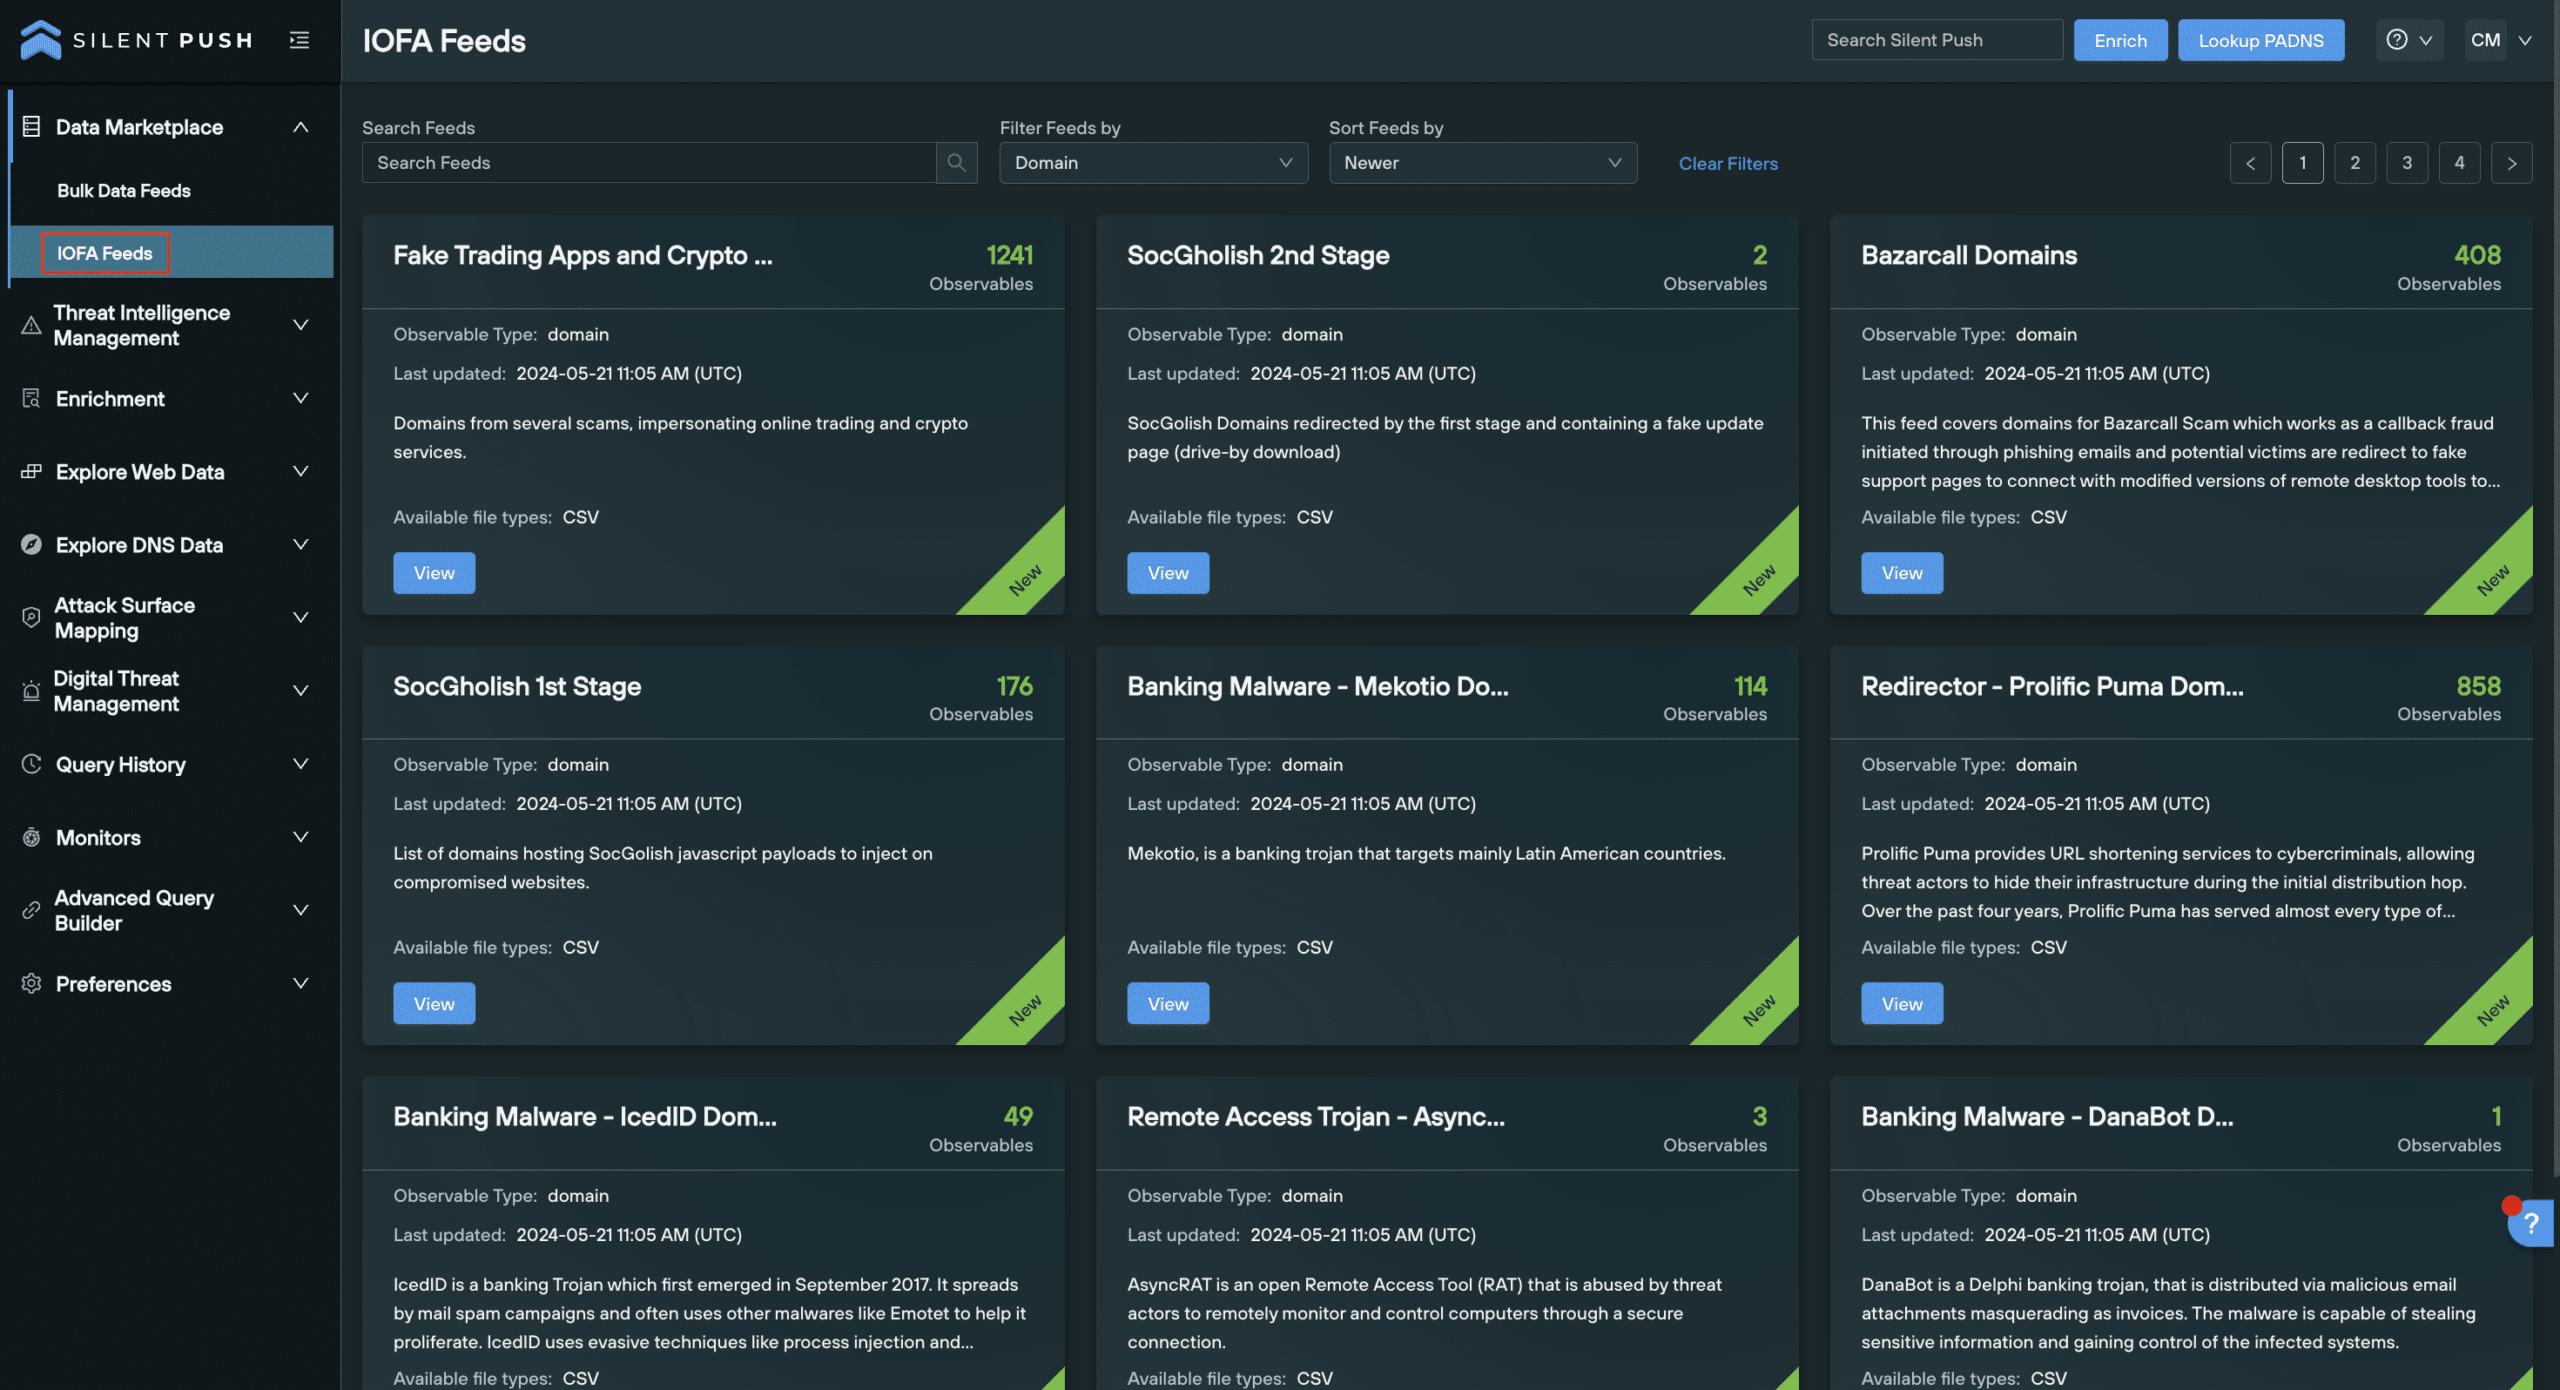Jump to page 2 of feeds

coord(2354,163)
